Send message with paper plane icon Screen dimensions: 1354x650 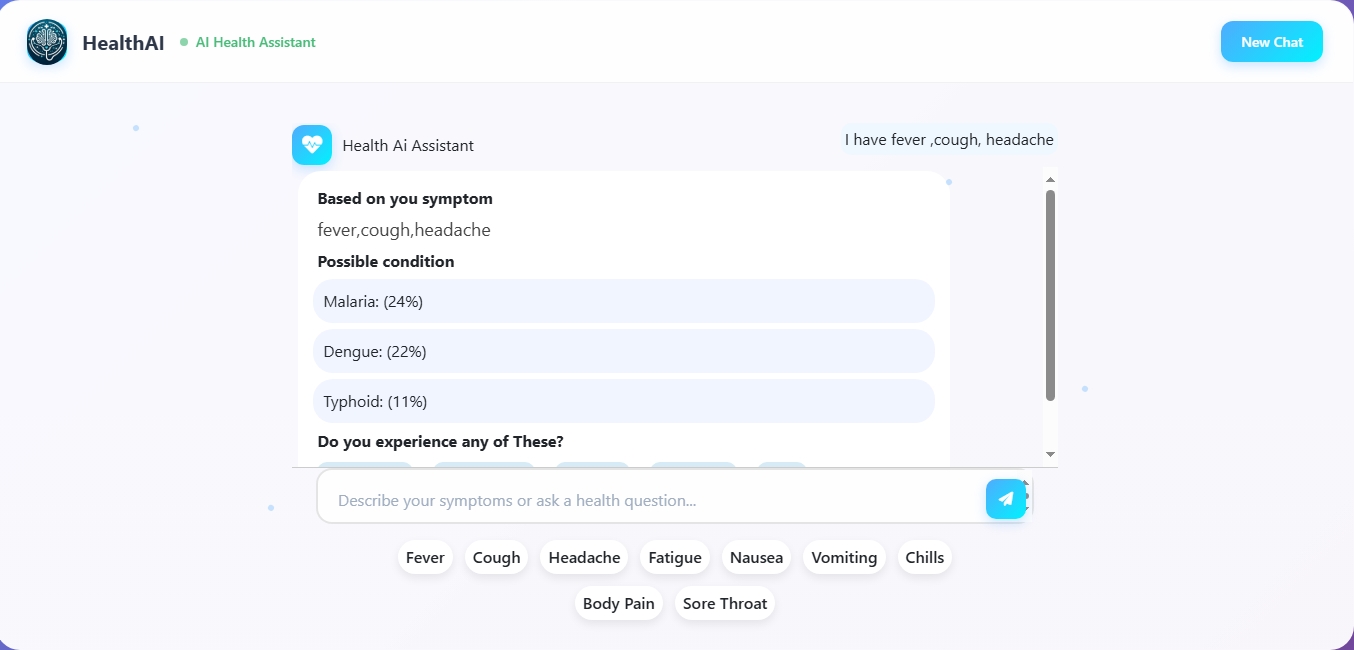point(1005,499)
